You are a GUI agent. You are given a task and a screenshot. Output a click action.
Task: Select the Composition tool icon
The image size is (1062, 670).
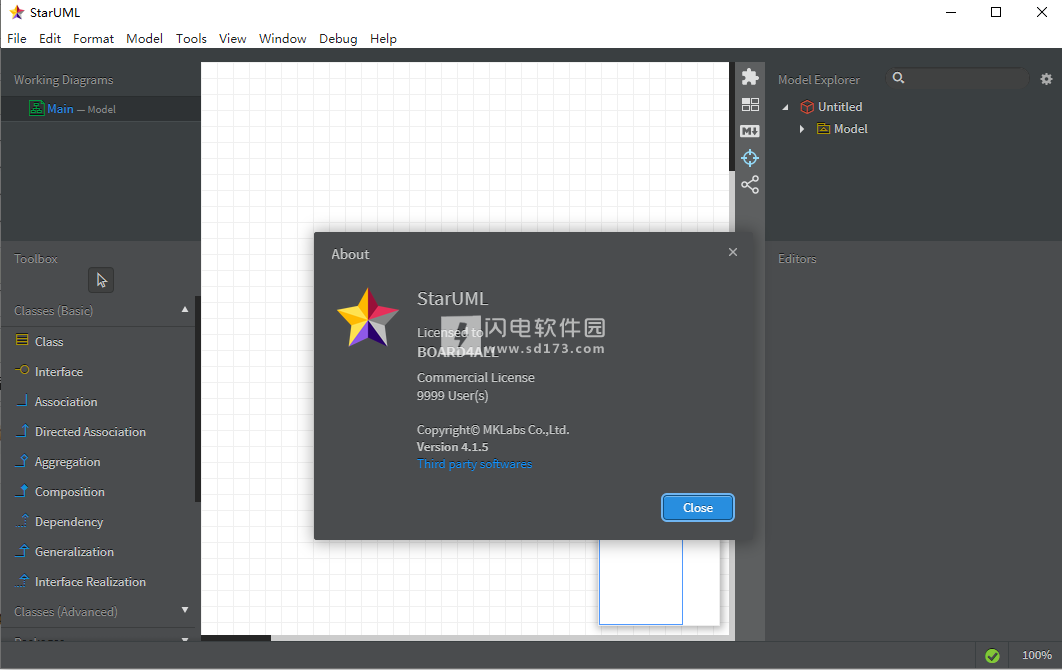[22, 490]
